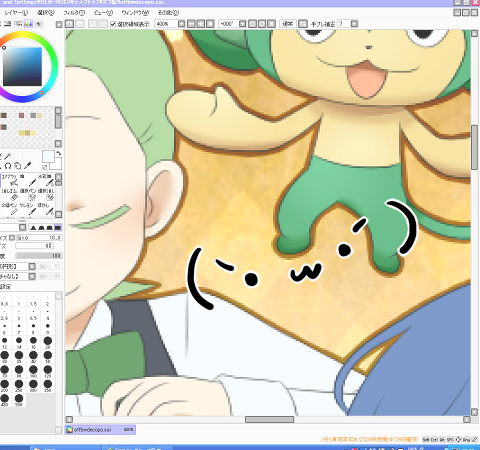Click the reset zoom button after plus
This screenshot has width=480, height=450.
point(210,24)
